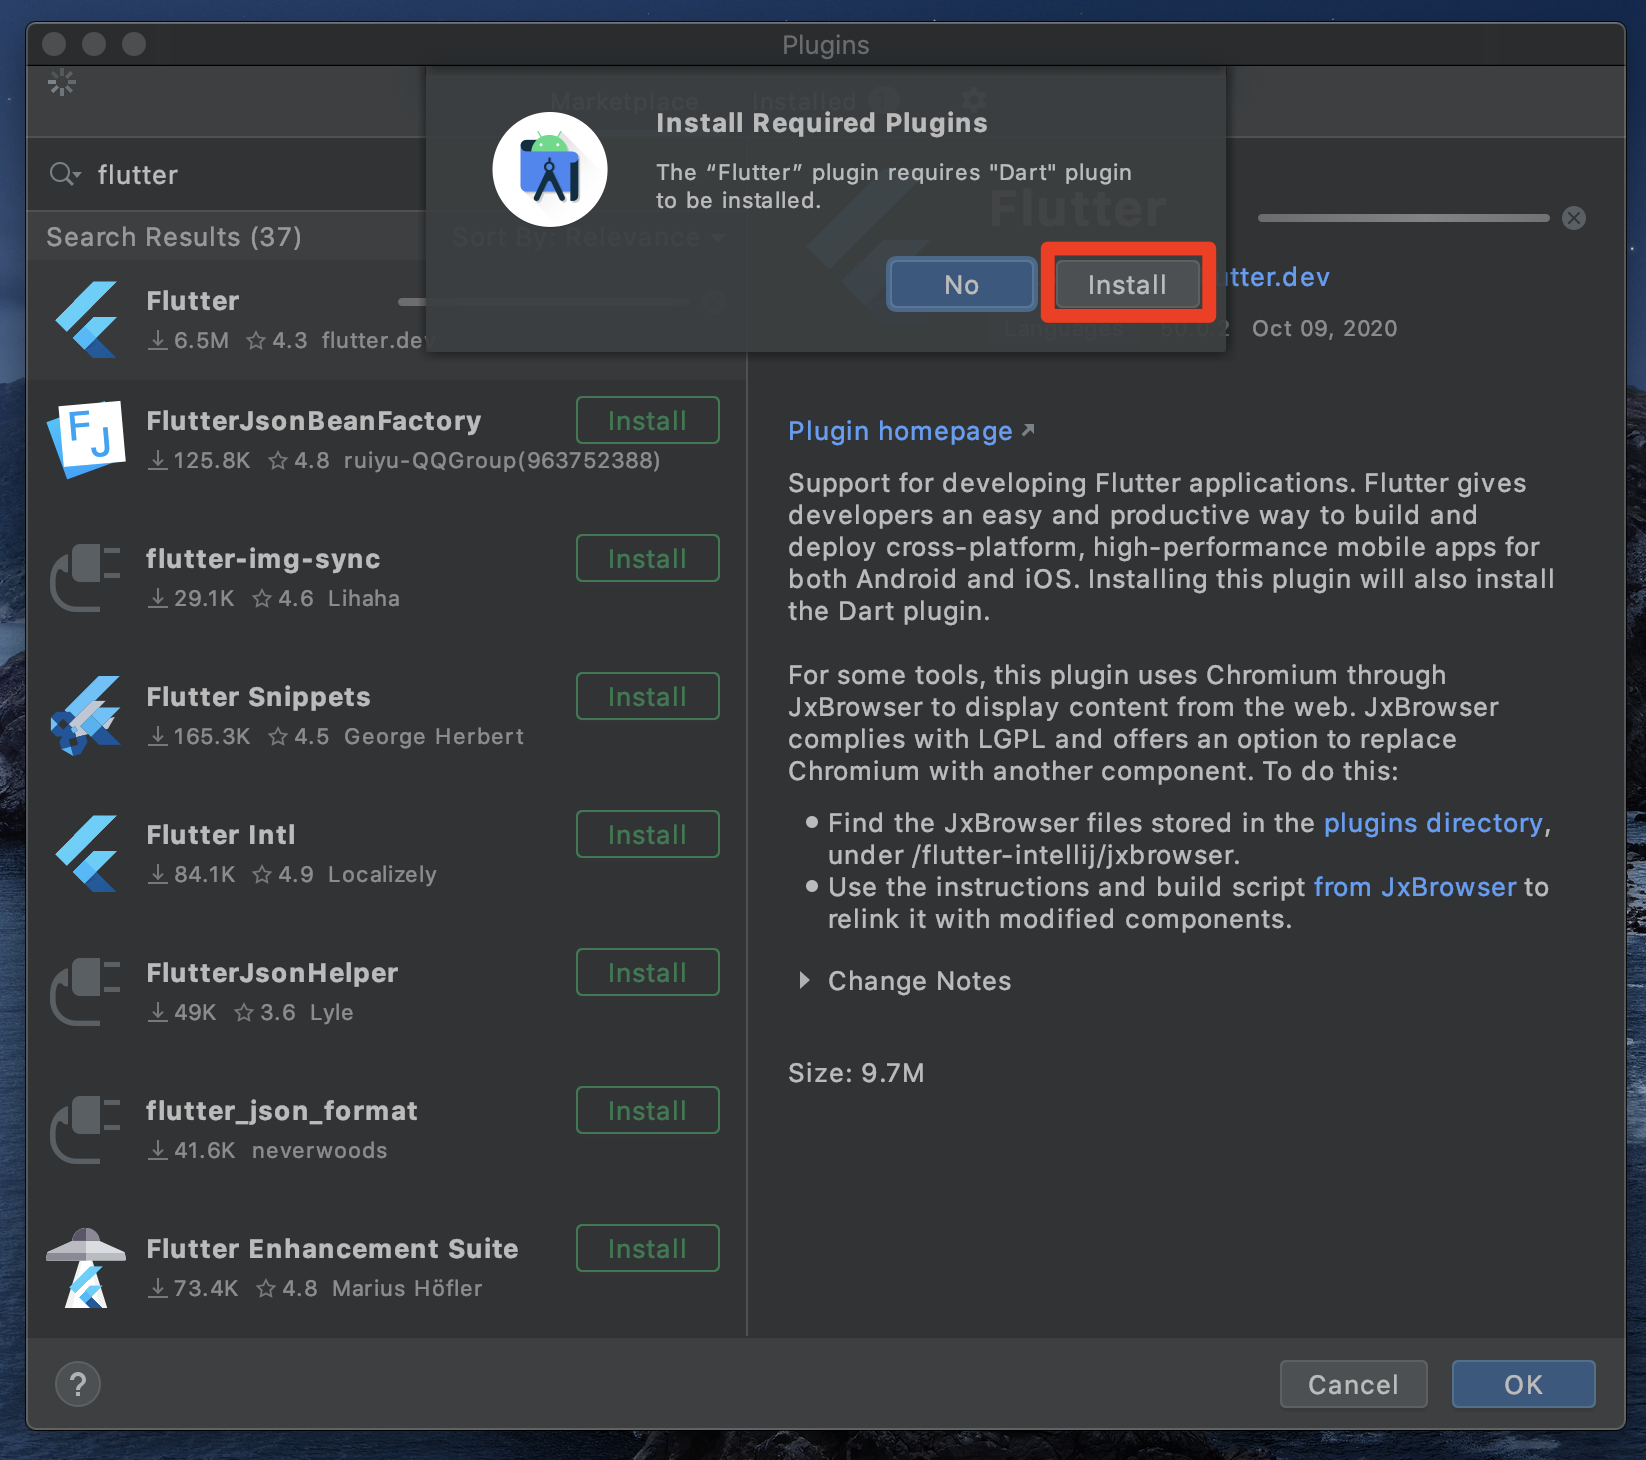Click Install in the required plugins dialog

pos(1127,284)
